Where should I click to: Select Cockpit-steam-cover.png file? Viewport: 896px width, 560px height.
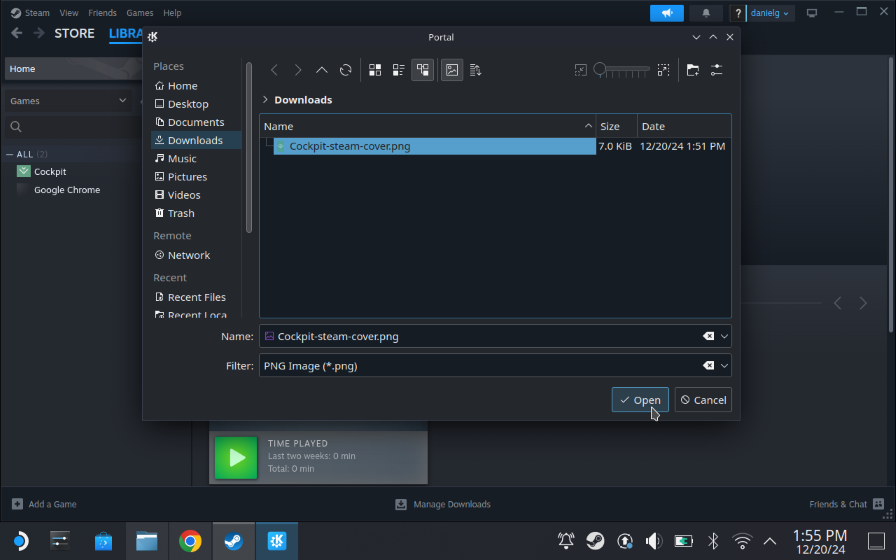(x=434, y=146)
